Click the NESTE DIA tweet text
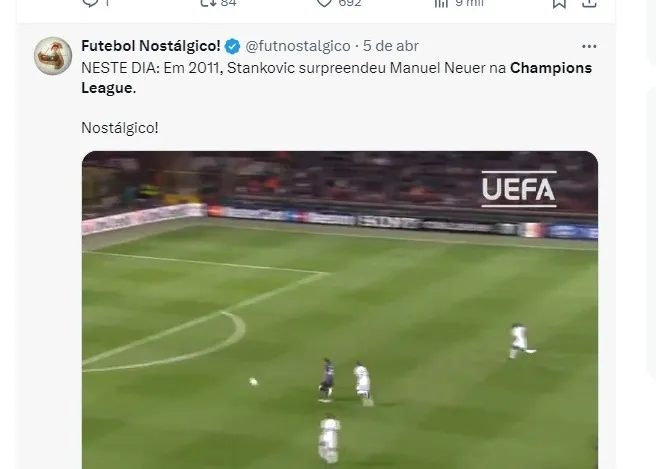The height and width of the screenshot is (469, 656). pyautogui.click(x=336, y=78)
